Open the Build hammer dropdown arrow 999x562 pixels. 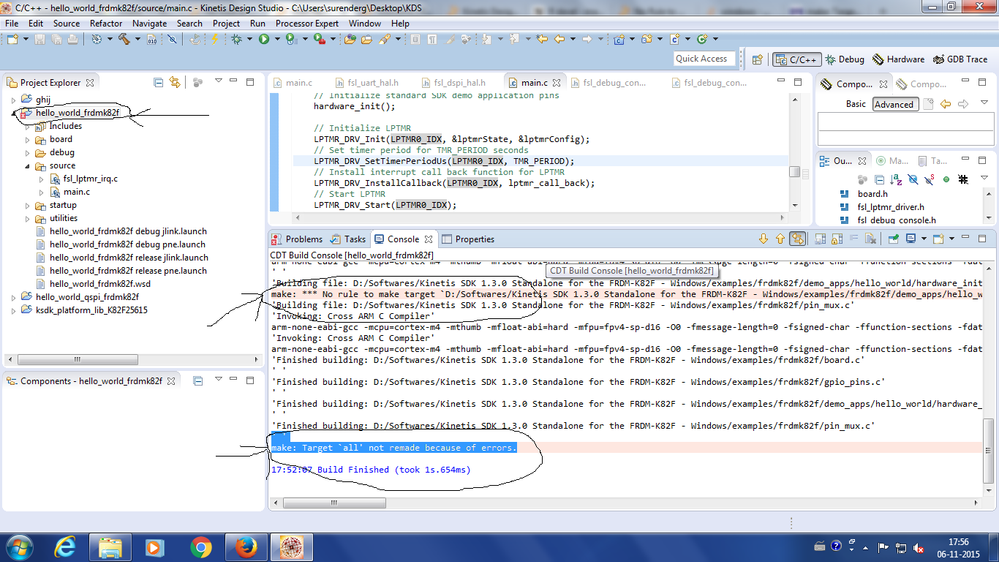[x=137, y=40]
